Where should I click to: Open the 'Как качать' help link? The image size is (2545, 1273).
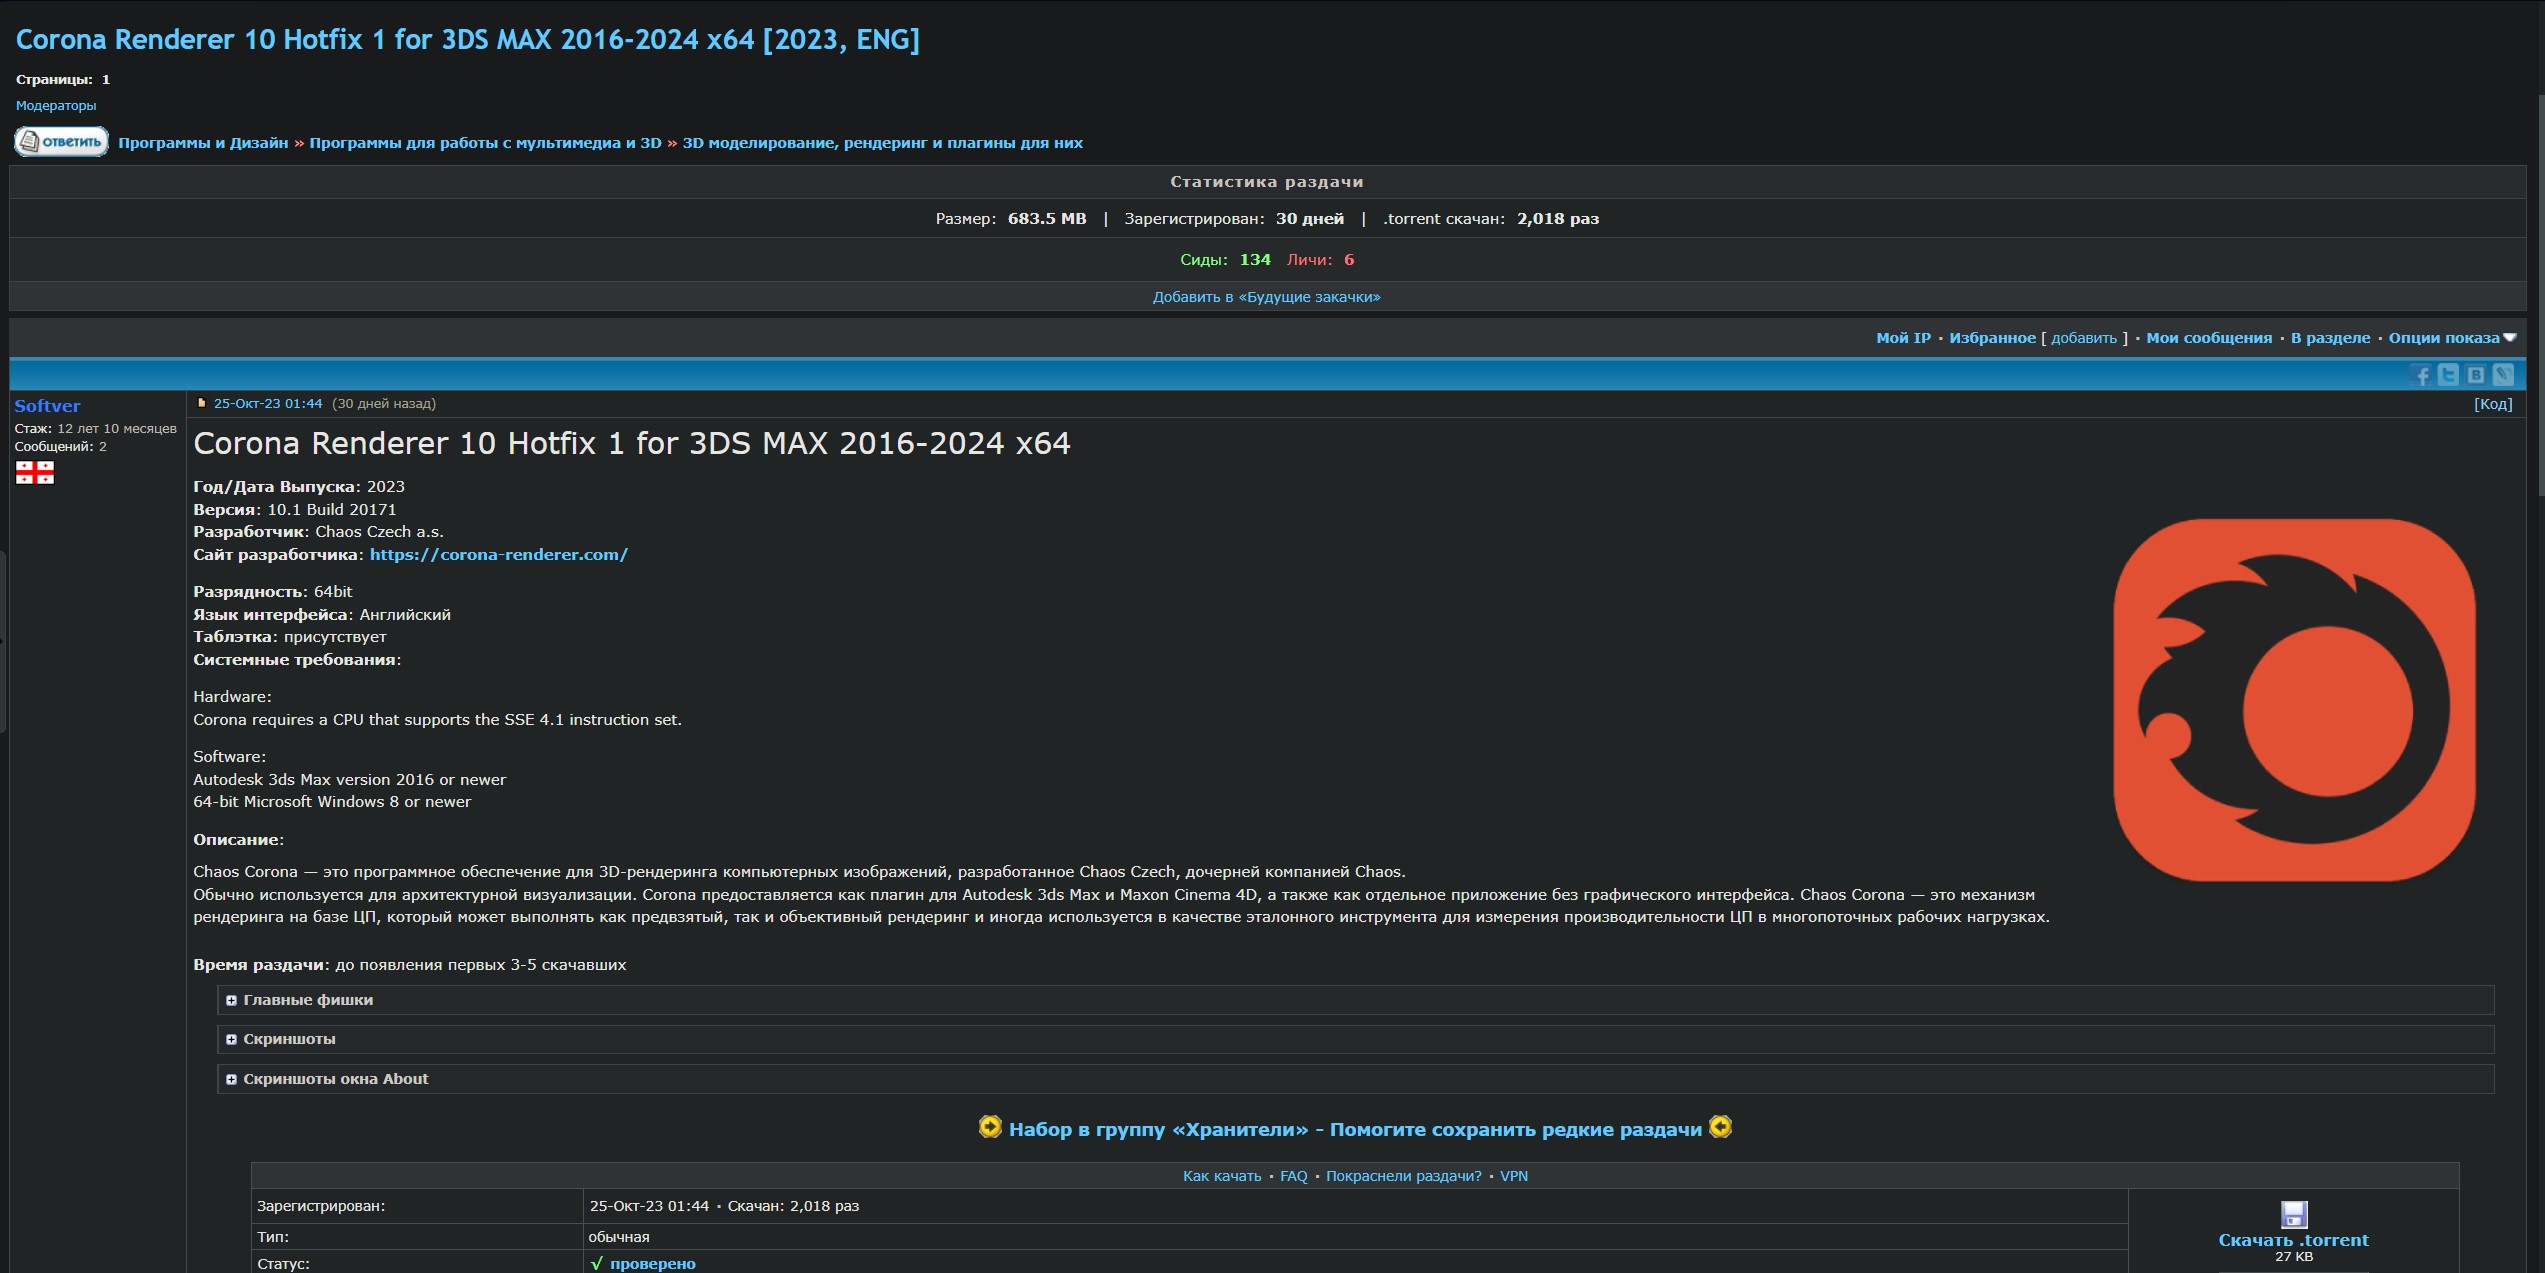tap(1222, 1176)
